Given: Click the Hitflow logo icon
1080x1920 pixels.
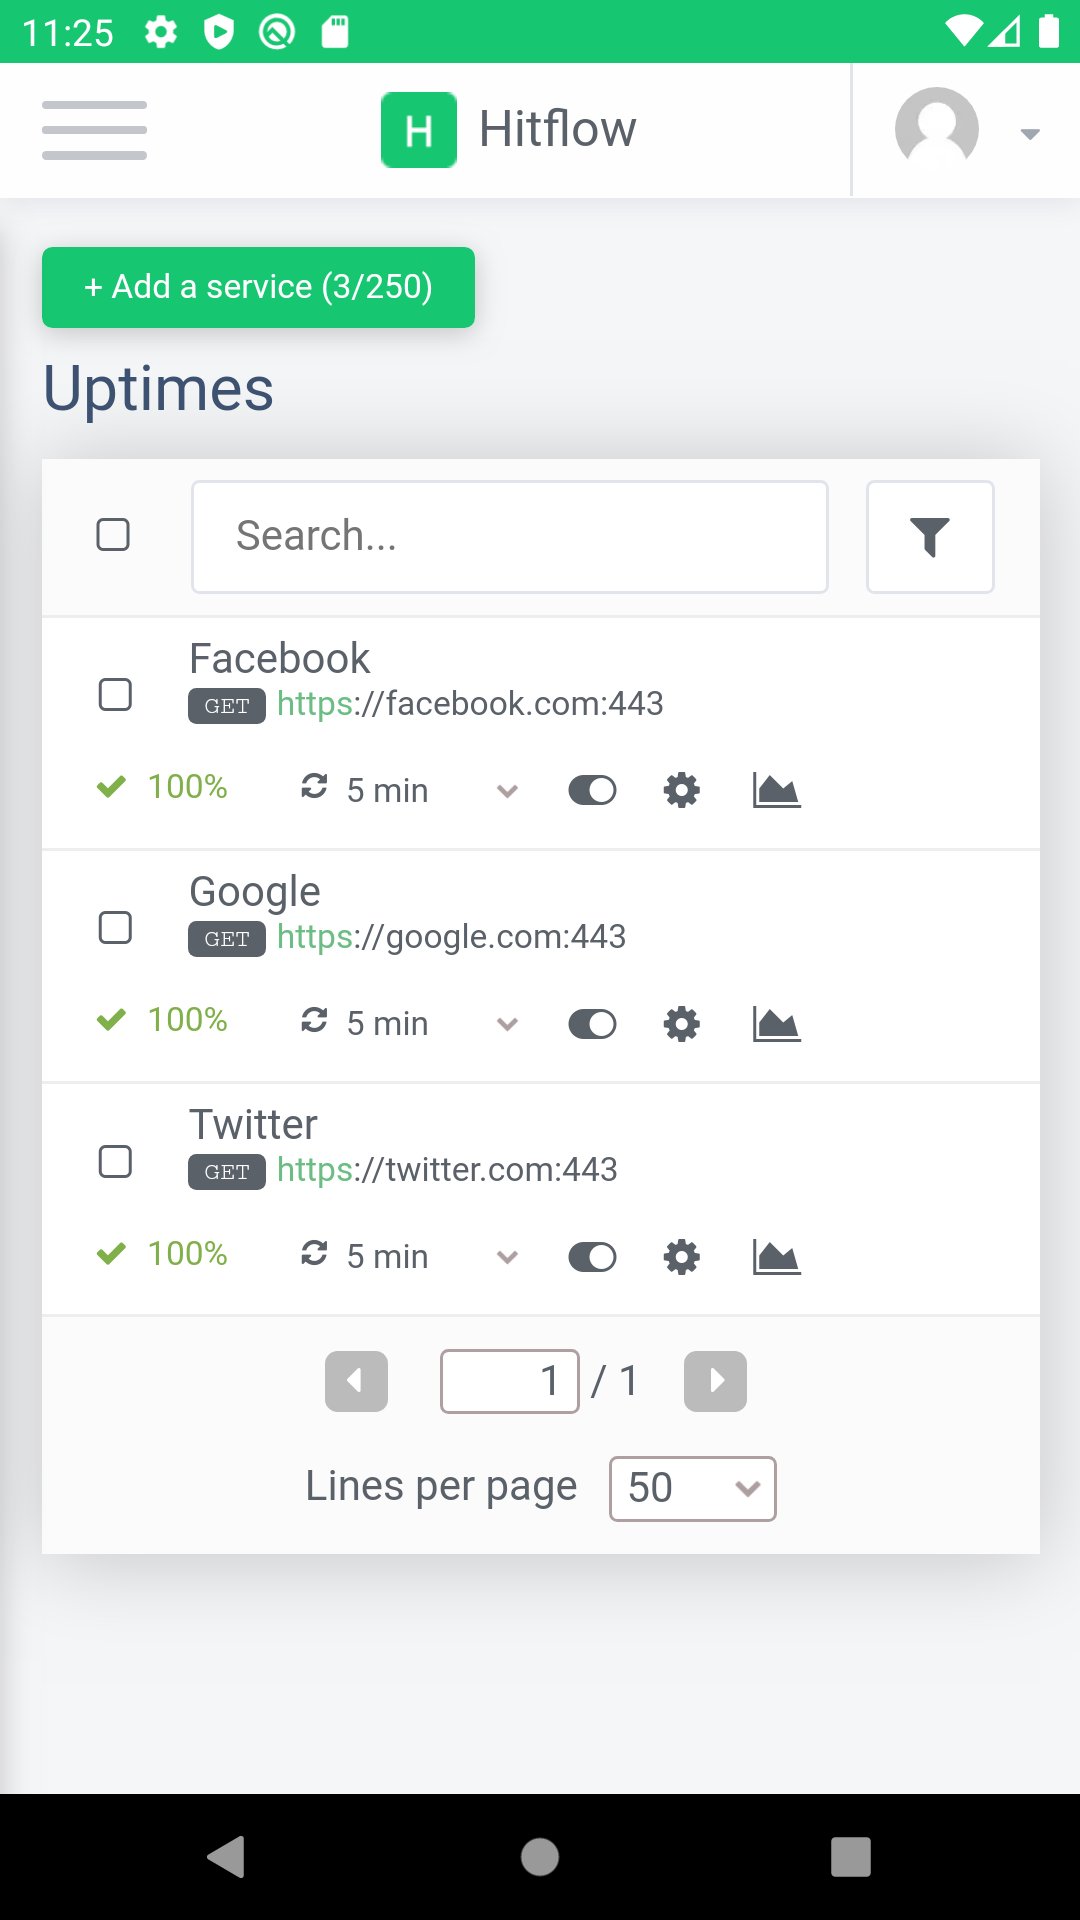Looking at the screenshot, I should [418, 128].
